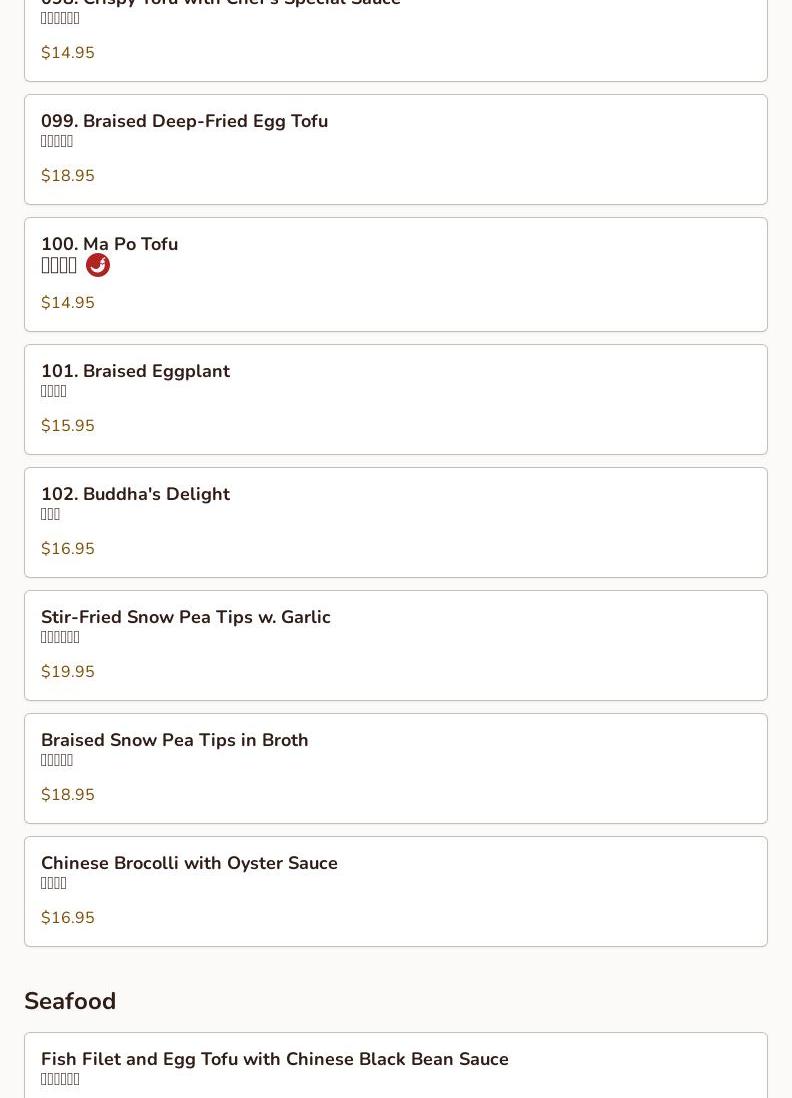792x1098 pixels.
Task: Pick Chinese Brocolli with Oyster Sauce title
Action: [x=189, y=863]
